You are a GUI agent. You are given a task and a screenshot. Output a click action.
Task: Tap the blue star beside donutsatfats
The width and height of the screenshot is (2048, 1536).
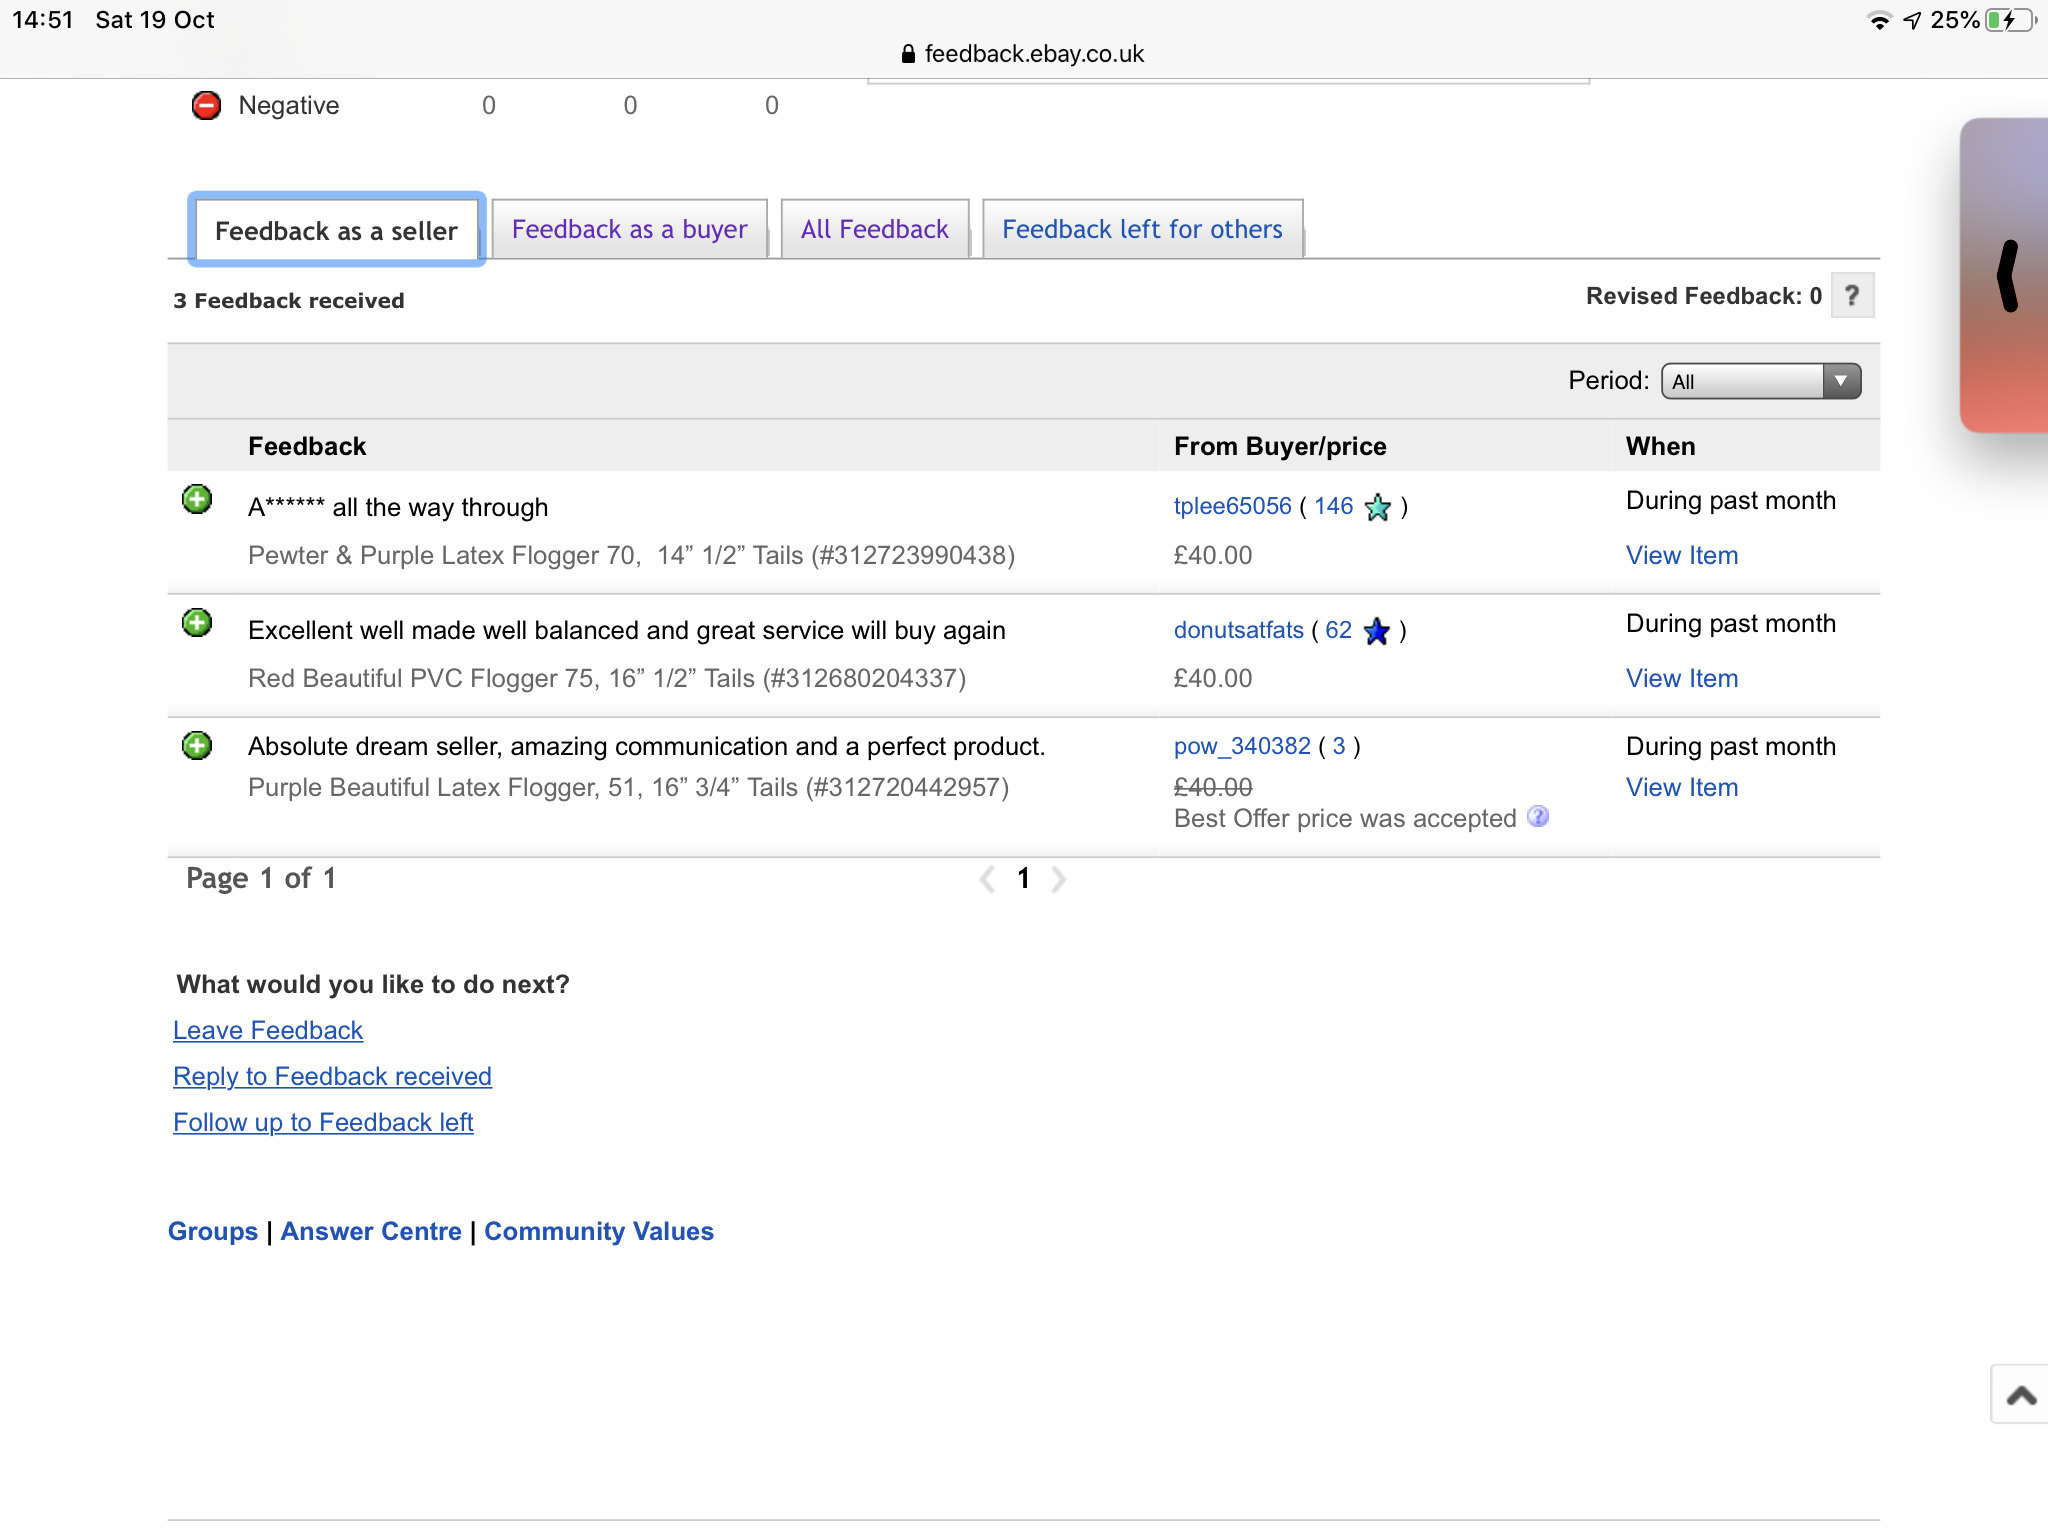pos(1376,631)
